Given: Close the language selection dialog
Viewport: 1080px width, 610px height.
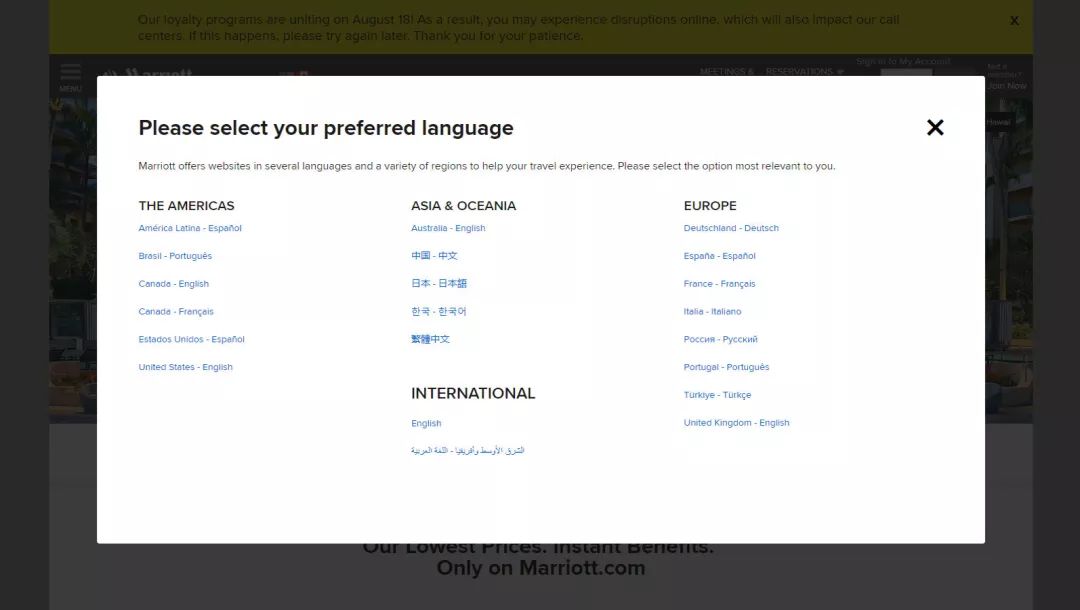Looking at the screenshot, I should click(935, 127).
